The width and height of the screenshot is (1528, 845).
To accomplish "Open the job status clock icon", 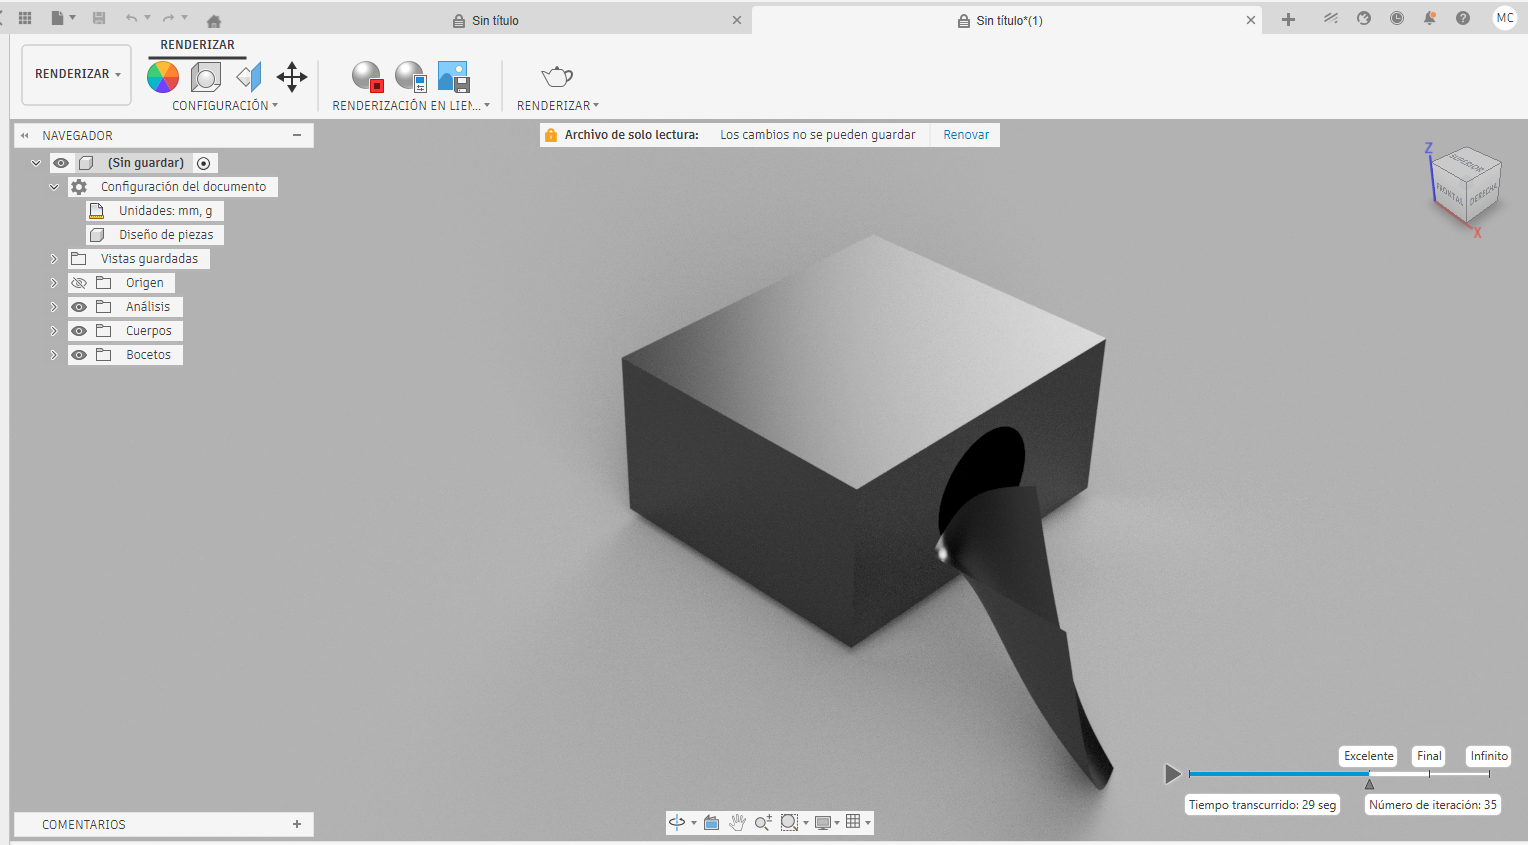I will [1397, 18].
